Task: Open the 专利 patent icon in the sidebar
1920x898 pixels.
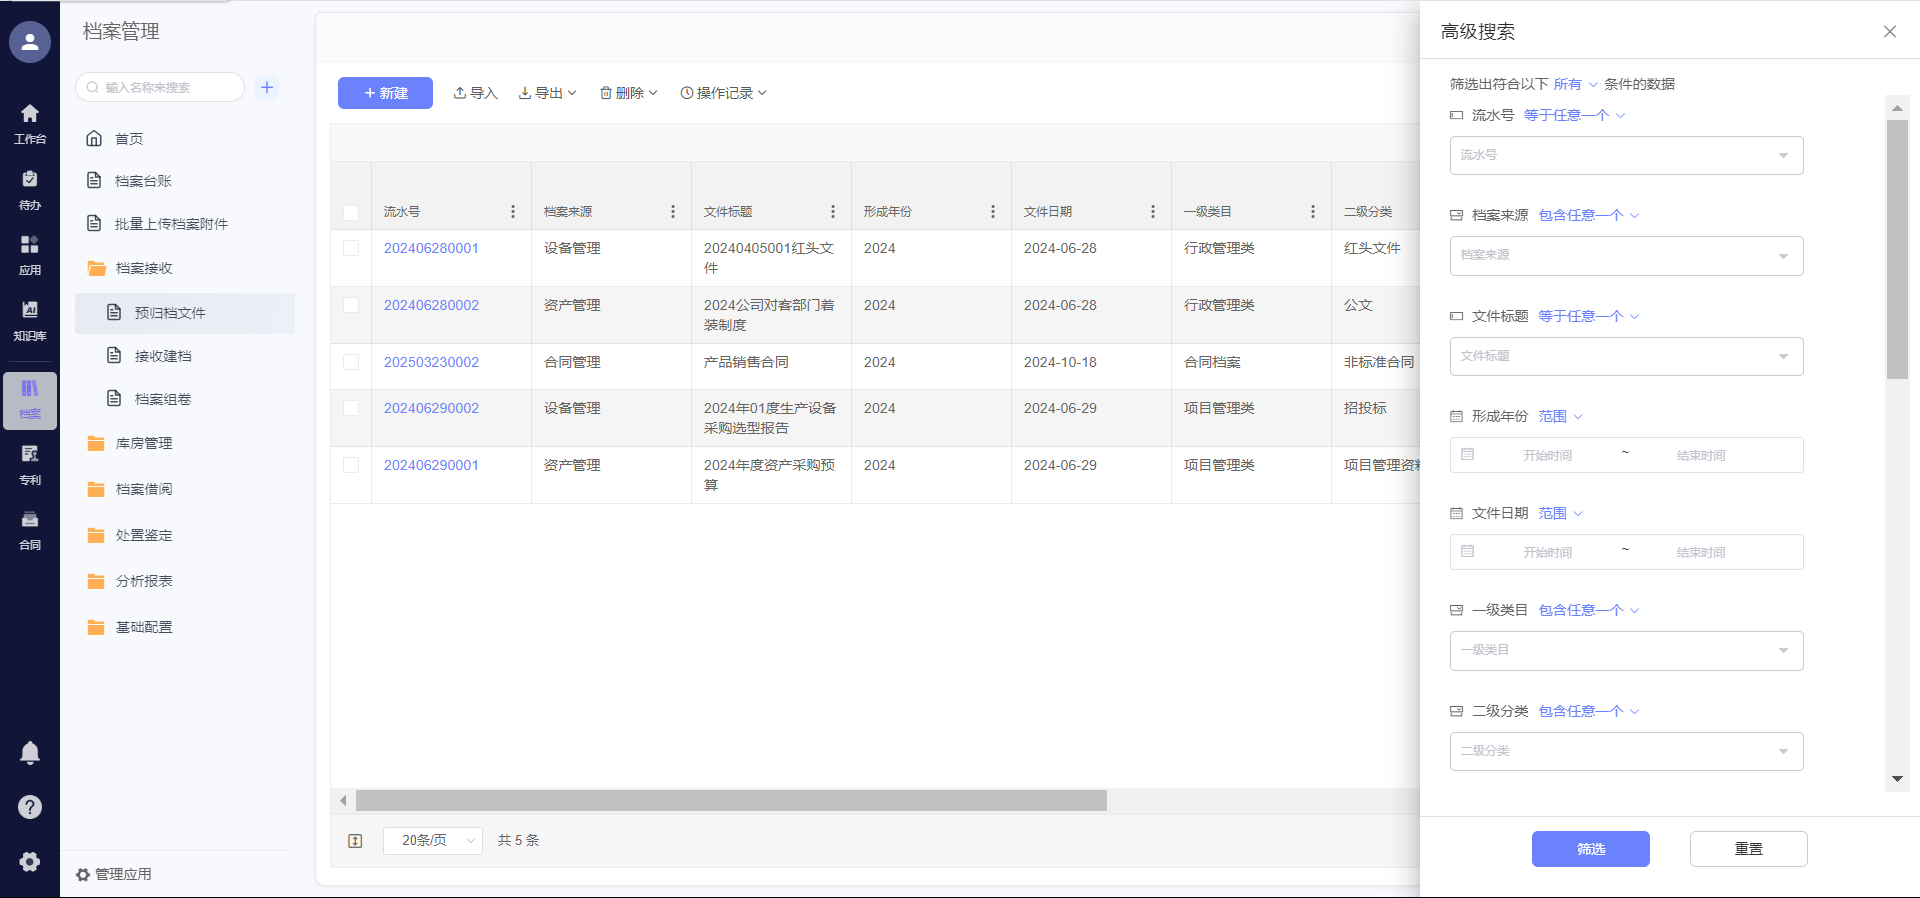Action: click(30, 464)
